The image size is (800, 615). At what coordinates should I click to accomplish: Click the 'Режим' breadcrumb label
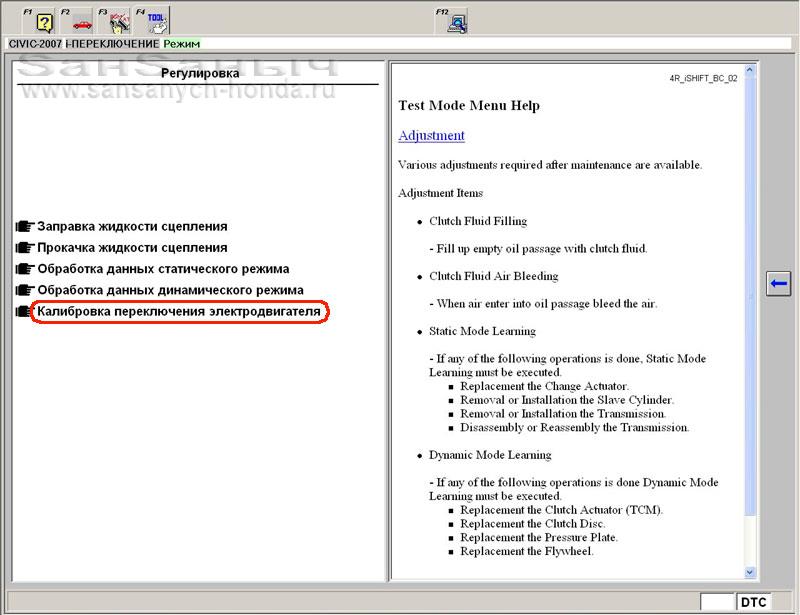pos(182,44)
